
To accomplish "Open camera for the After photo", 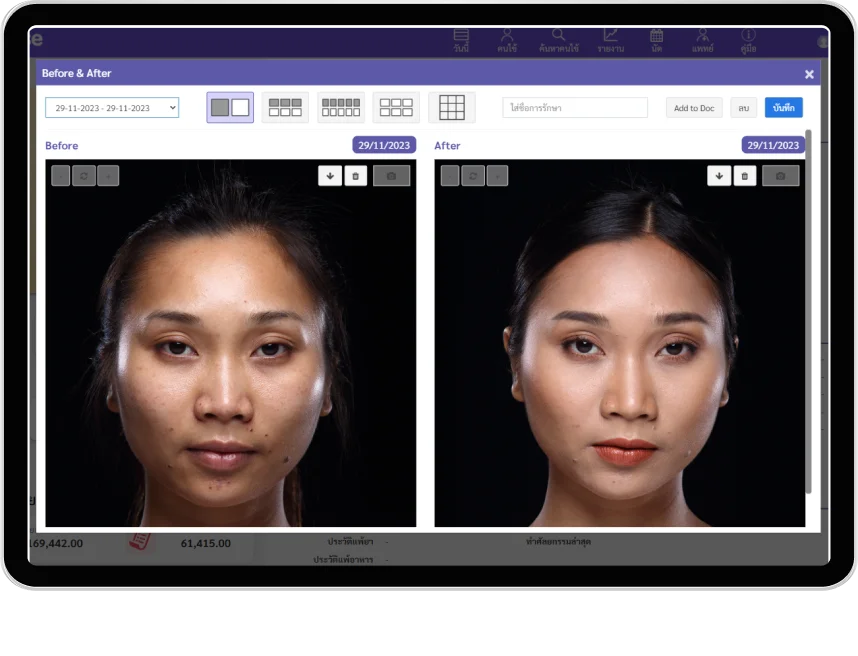I will 780,176.
